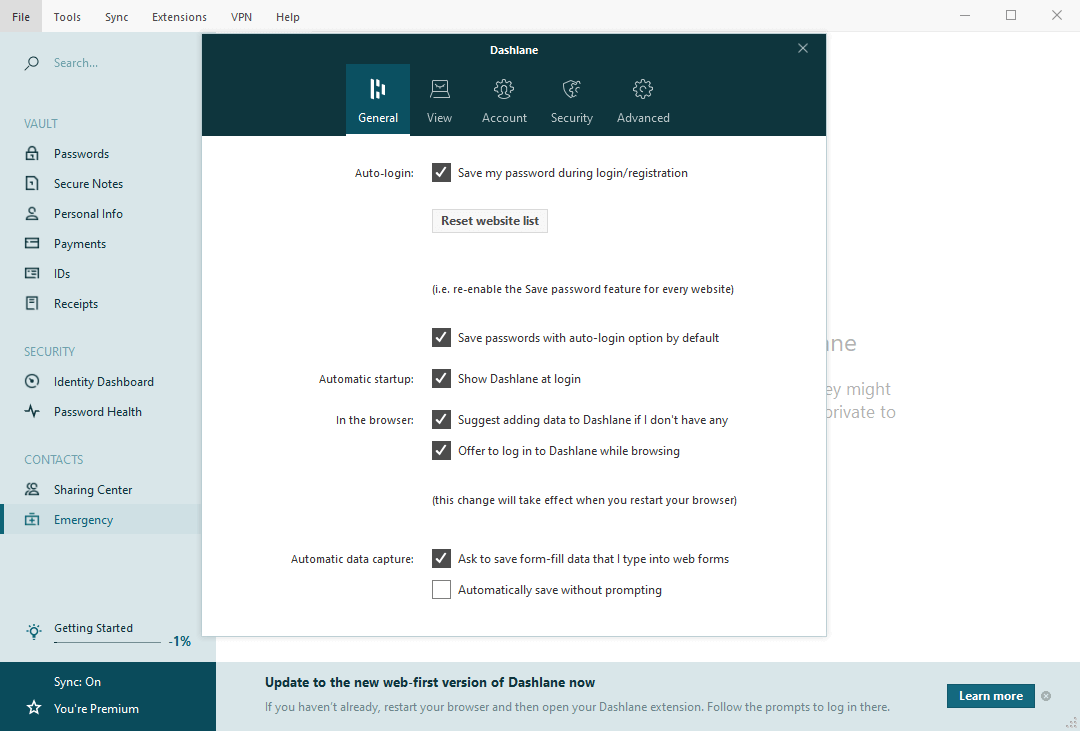Click the View tab monitor icon
The height and width of the screenshot is (731, 1080).
point(439,89)
